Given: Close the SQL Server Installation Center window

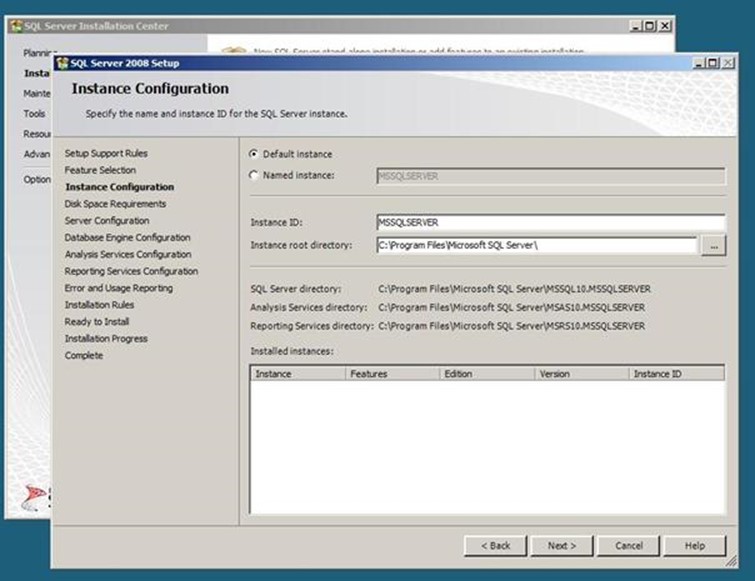Looking at the screenshot, I should (x=665, y=26).
